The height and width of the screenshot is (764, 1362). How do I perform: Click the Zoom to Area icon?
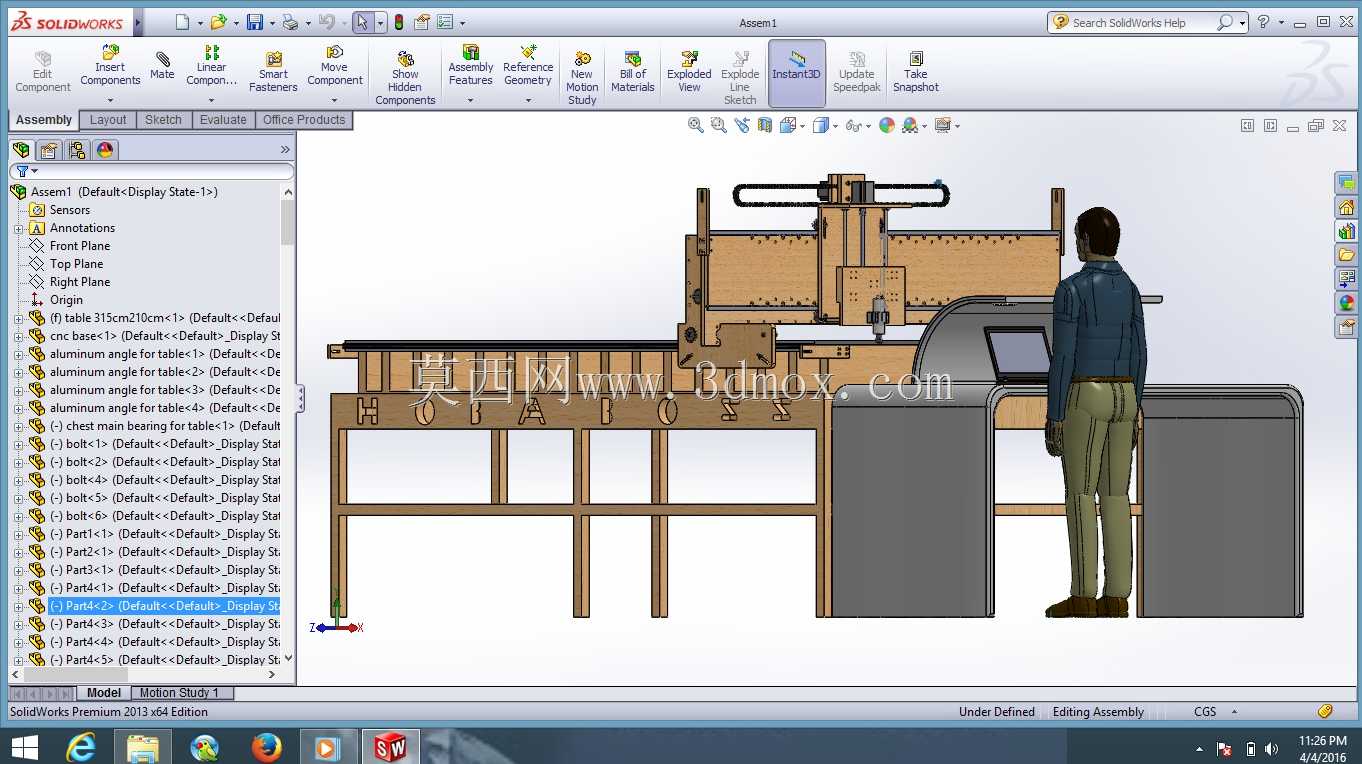718,125
